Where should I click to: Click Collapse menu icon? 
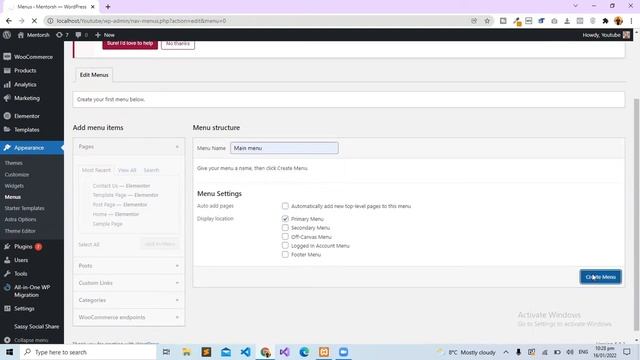click(x=7, y=340)
